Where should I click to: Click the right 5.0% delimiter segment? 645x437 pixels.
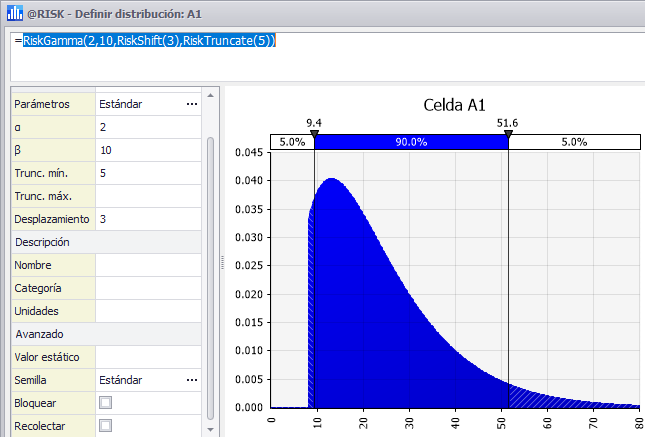click(x=574, y=142)
